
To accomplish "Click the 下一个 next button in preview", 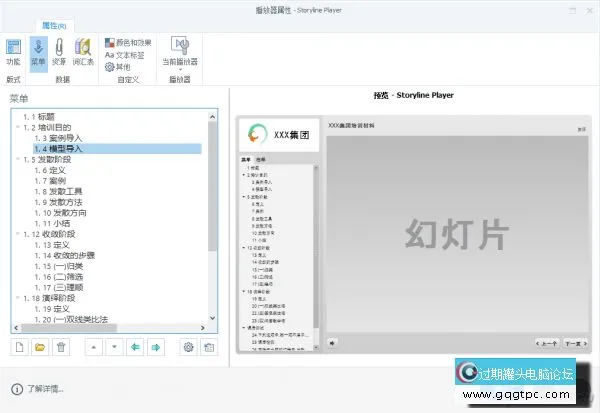I will point(576,343).
